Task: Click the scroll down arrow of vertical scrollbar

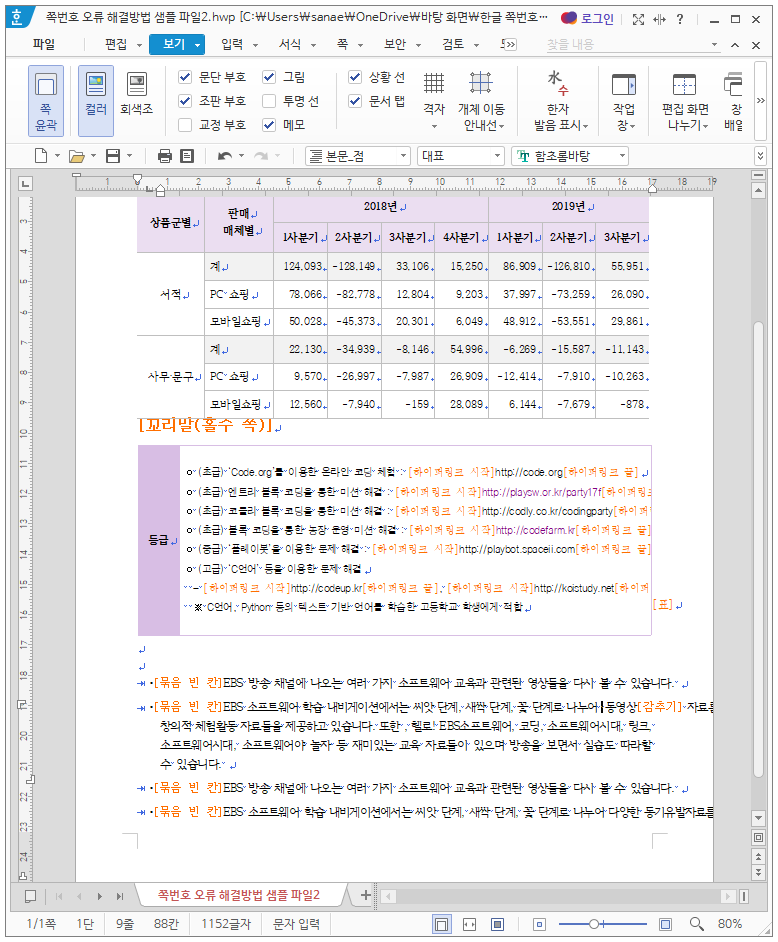Action: point(759,818)
